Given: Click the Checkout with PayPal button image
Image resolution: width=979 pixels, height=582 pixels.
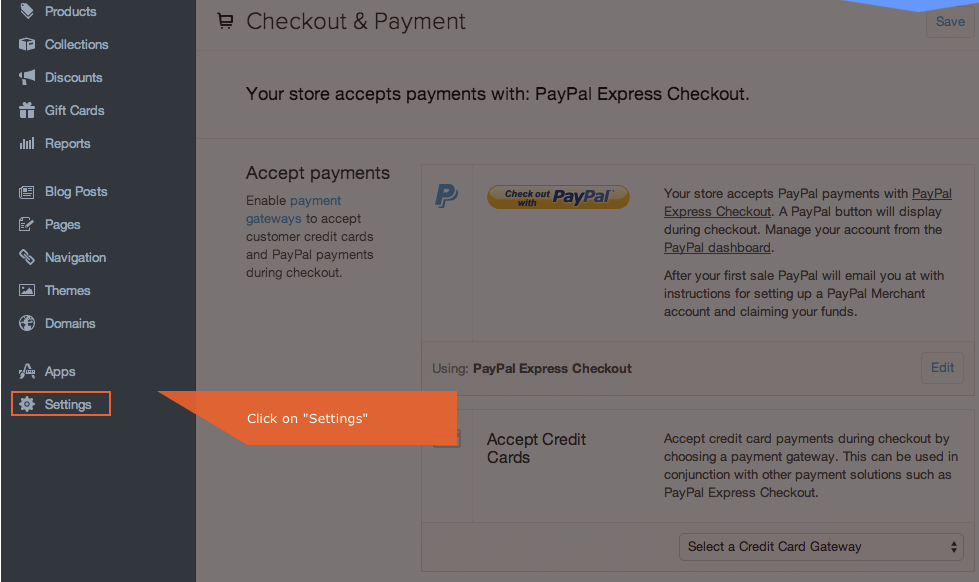Looking at the screenshot, I should click(558, 197).
